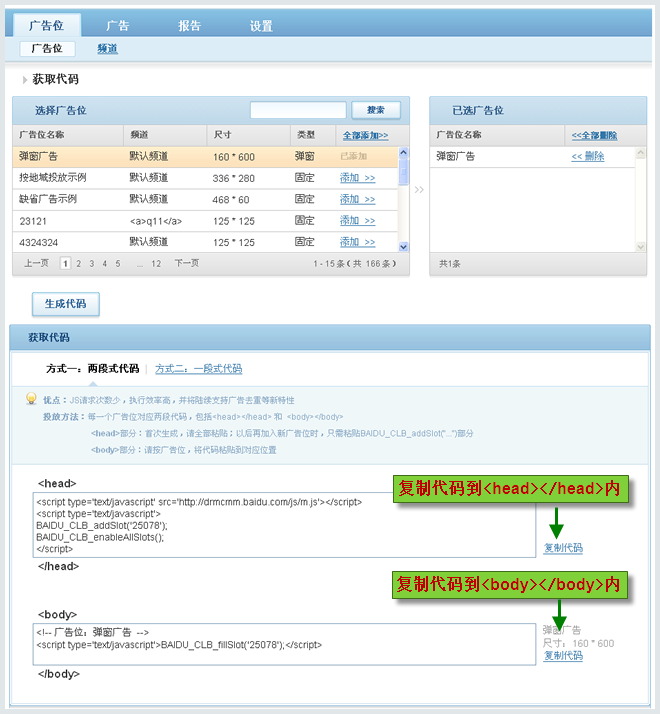Viewport: 660px width, 714px height.
Task: Click the 按地域投放示例 slot name
Action: point(52,178)
